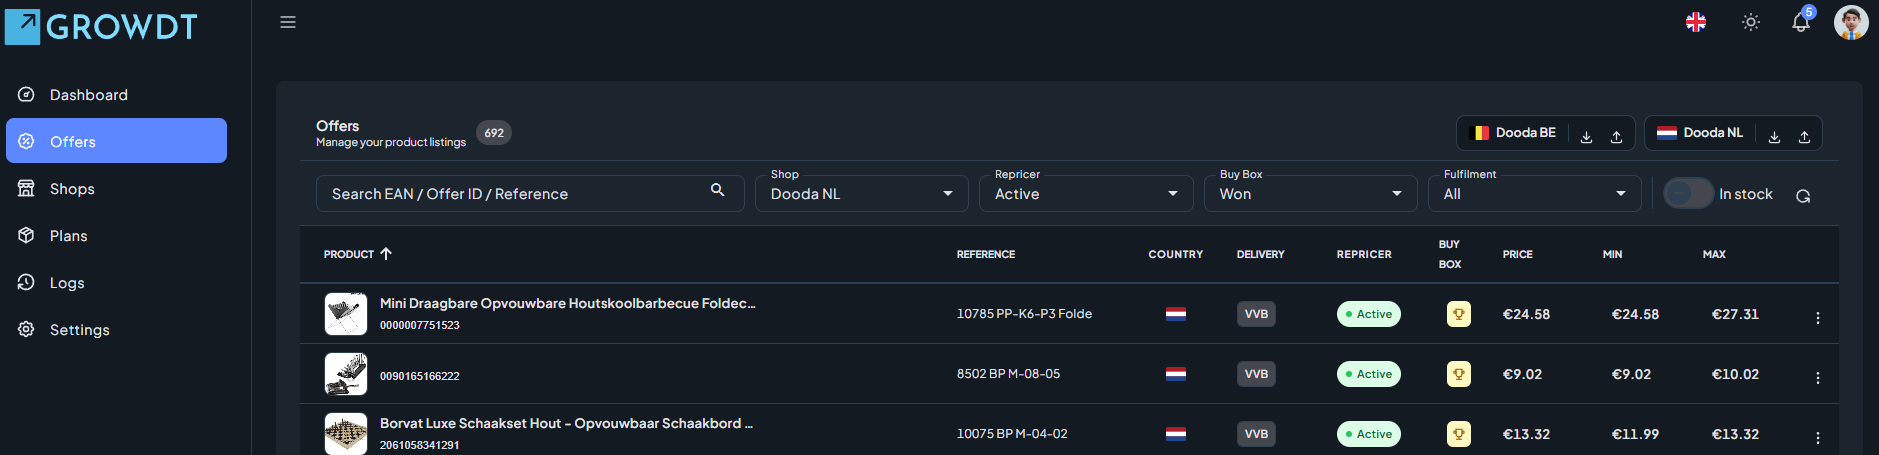The image size is (1879, 455).
Task: Toggle the hamburger sidebar menu icon
Action: pyautogui.click(x=288, y=22)
